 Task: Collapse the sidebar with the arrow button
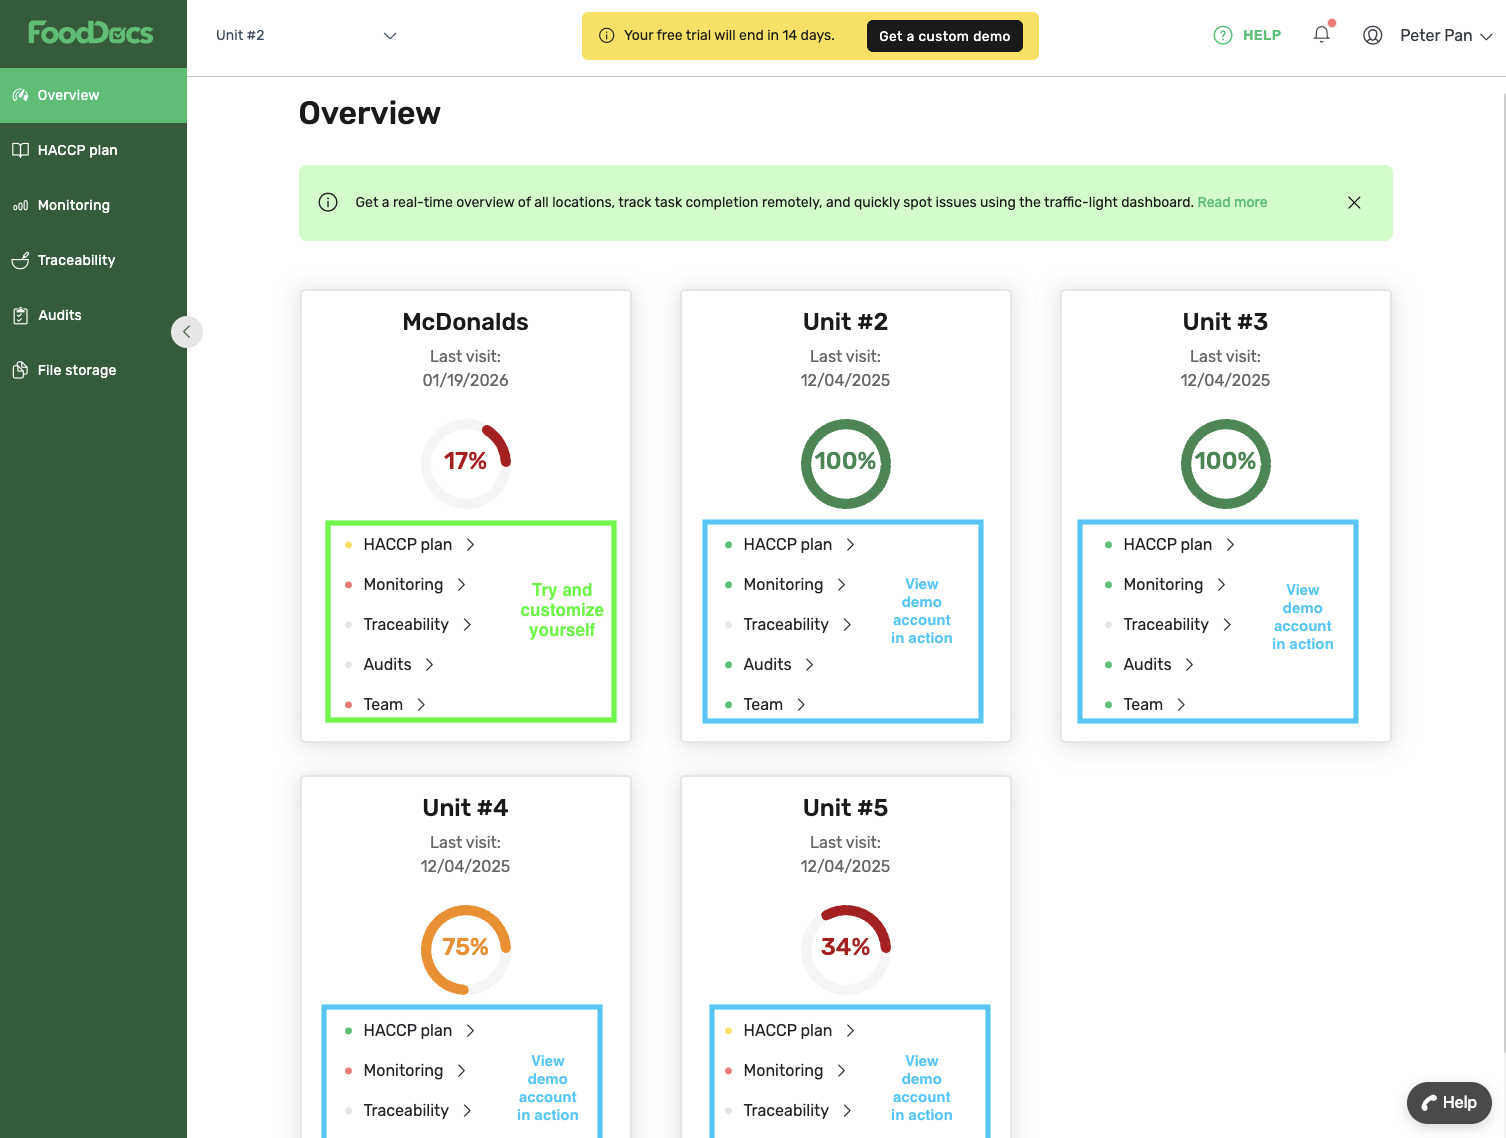pos(187,332)
